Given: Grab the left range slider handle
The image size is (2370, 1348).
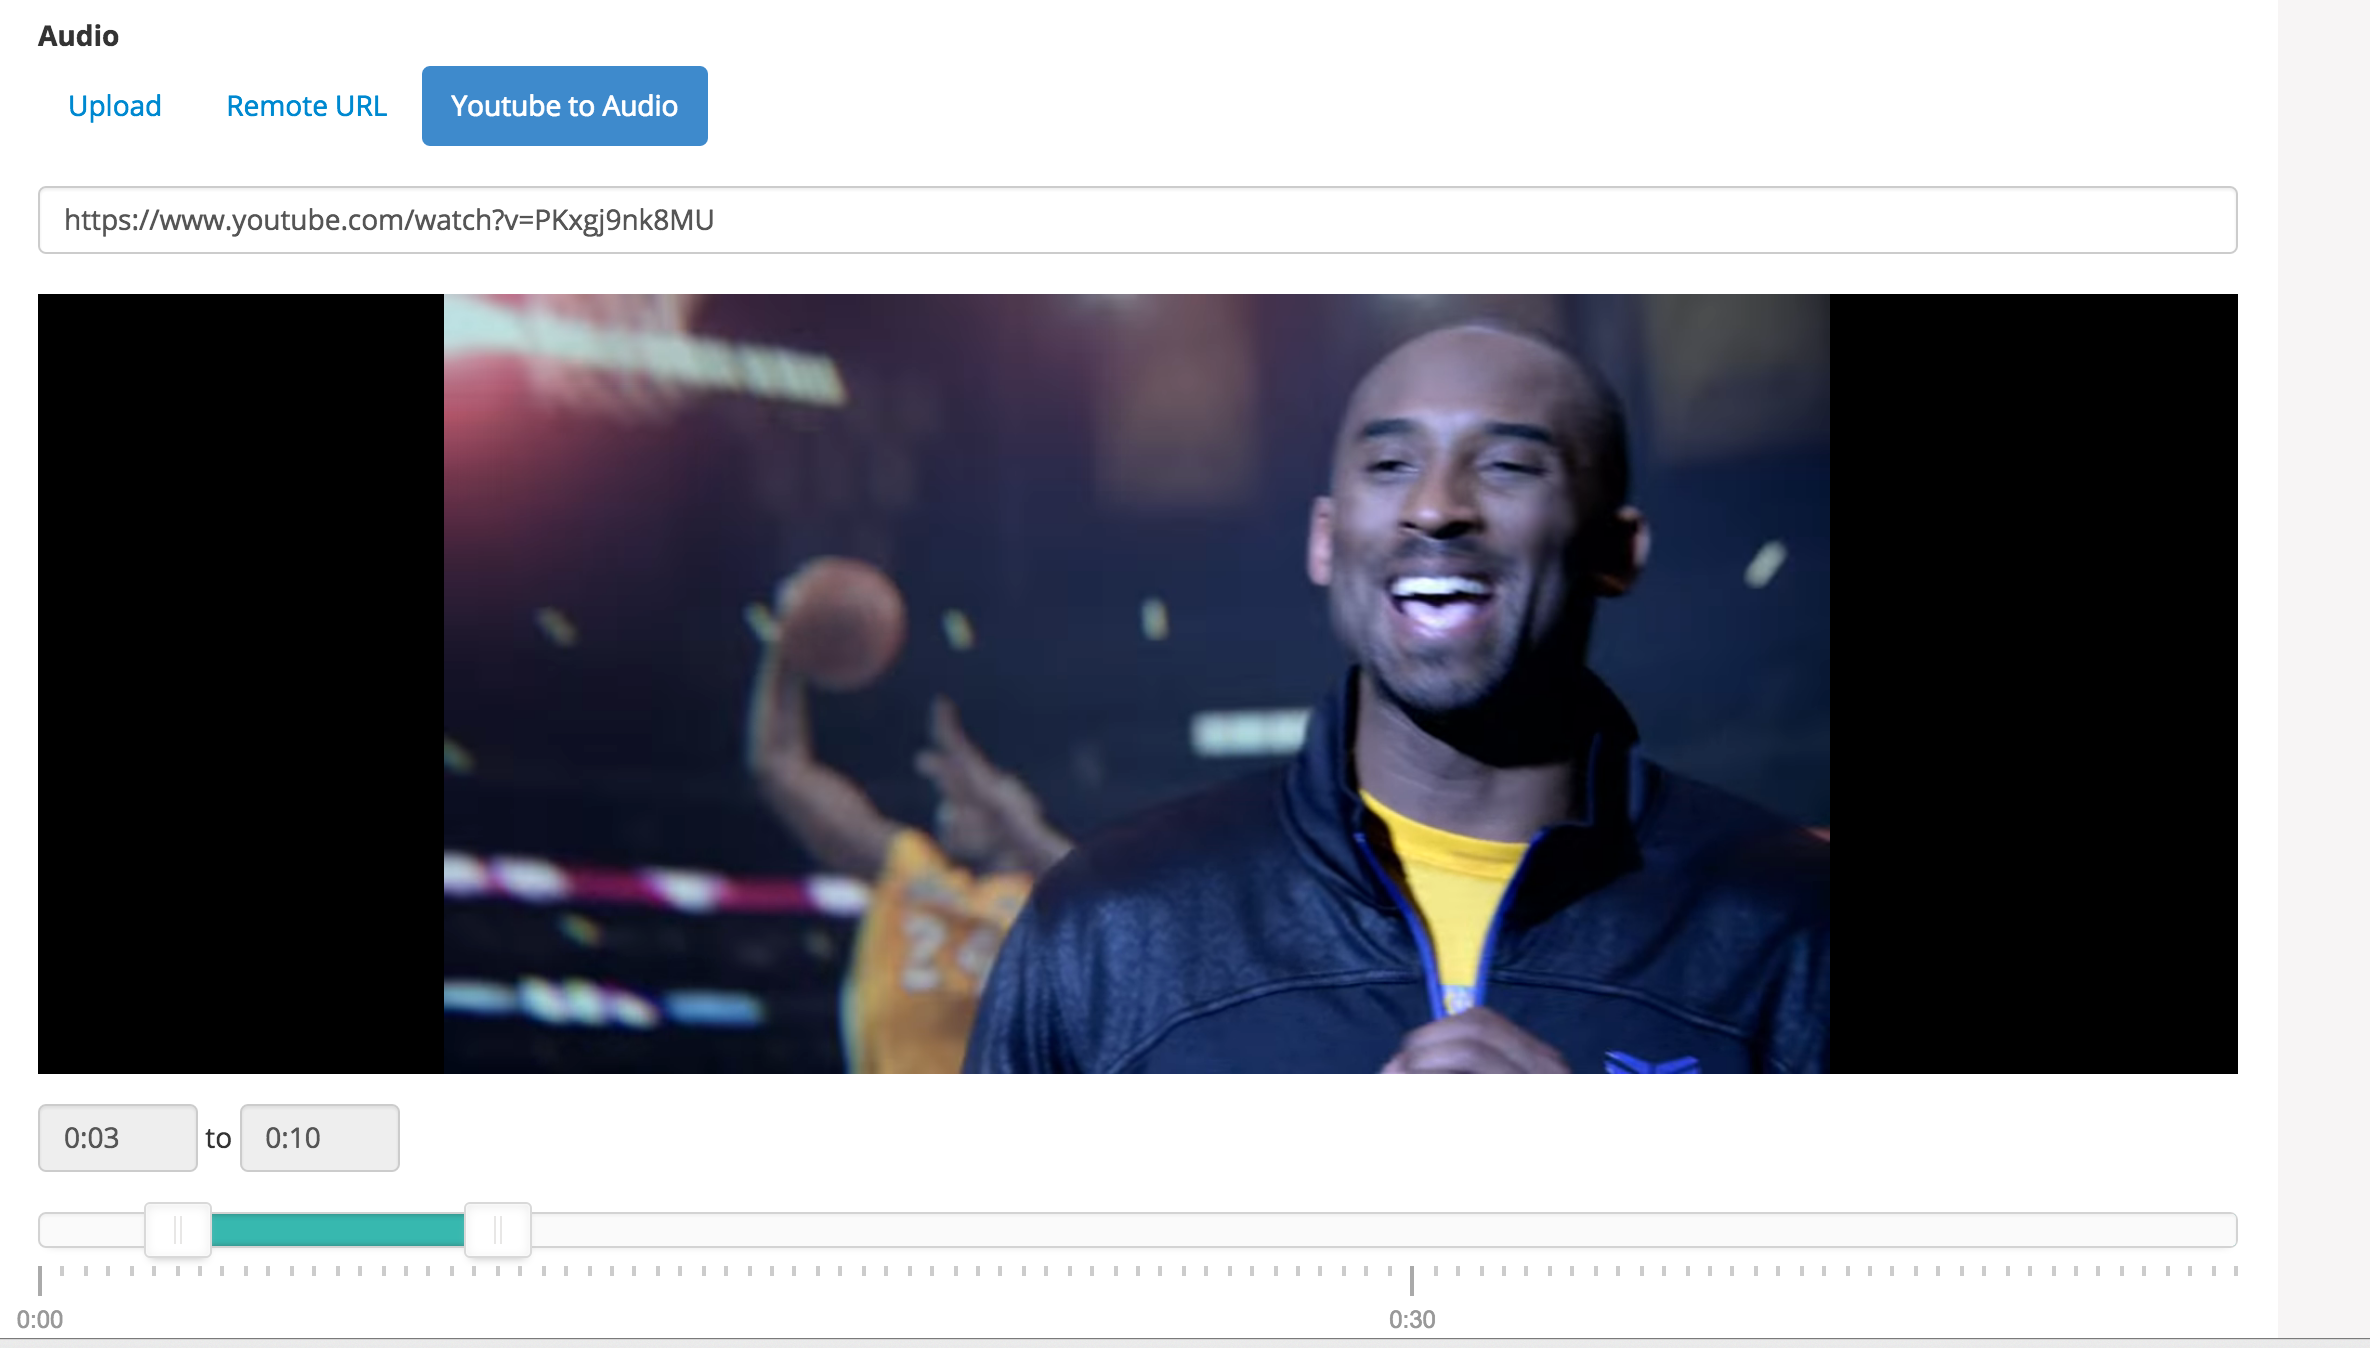Looking at the screenshot, I should (x=178, y=1230).
